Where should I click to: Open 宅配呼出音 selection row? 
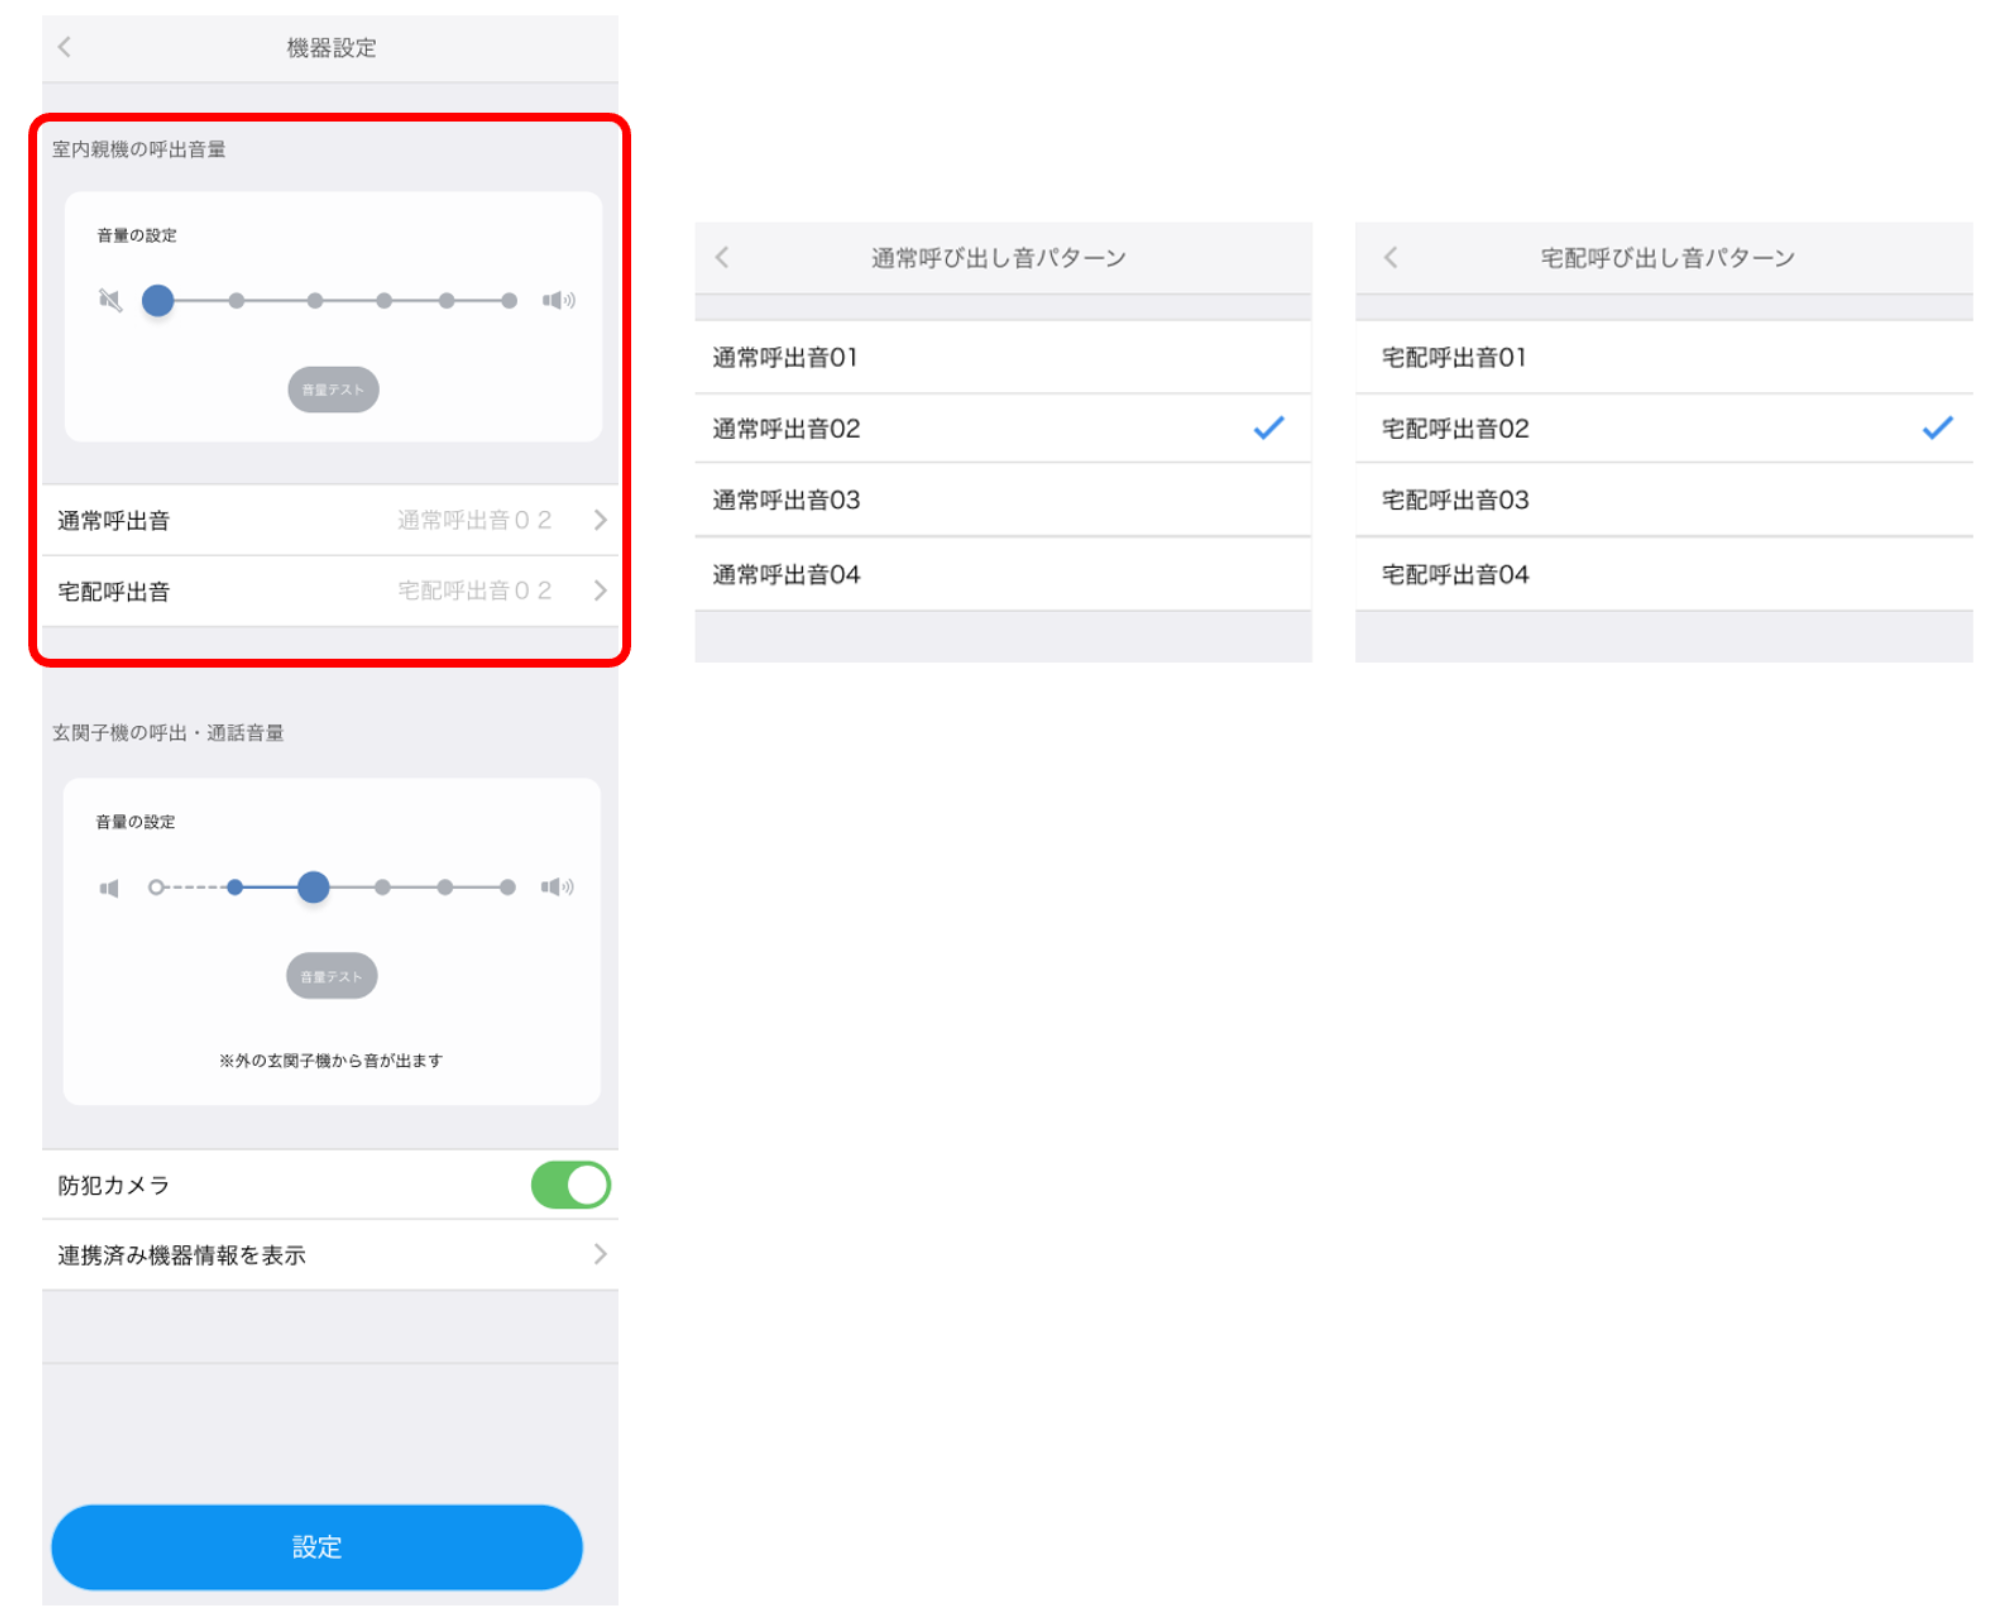coord(330,592)
